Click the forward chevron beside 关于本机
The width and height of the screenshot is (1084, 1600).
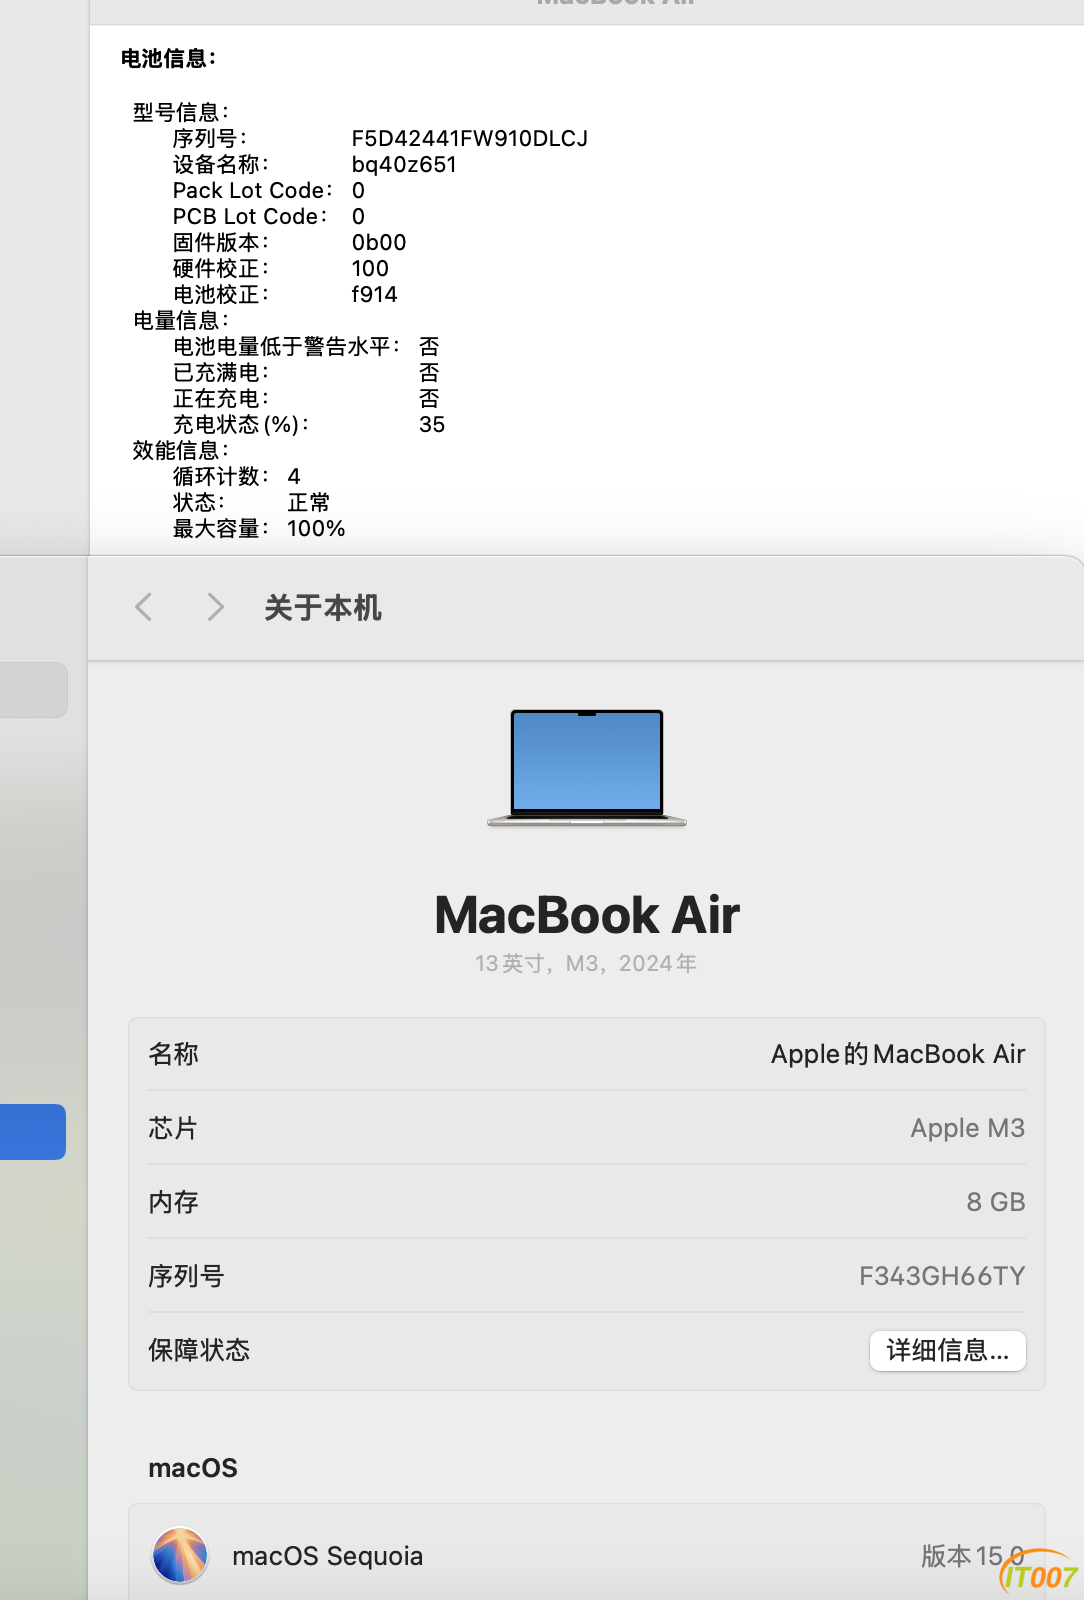[215, 607]
